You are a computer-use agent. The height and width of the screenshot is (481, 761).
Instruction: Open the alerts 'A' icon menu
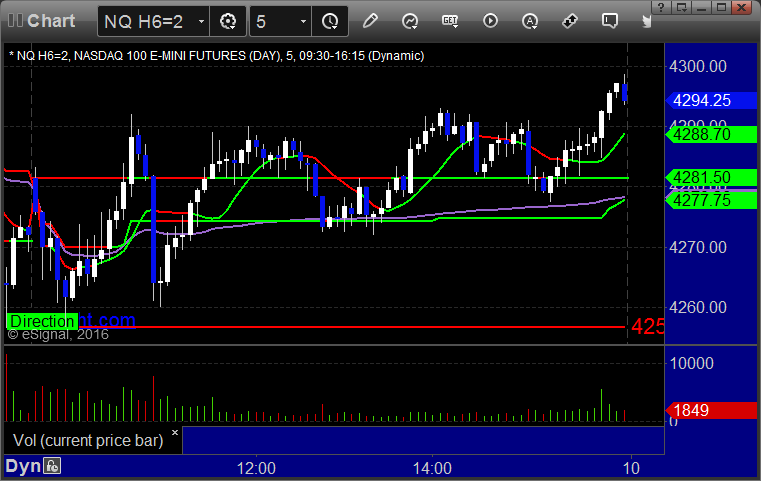pos(530,21)
